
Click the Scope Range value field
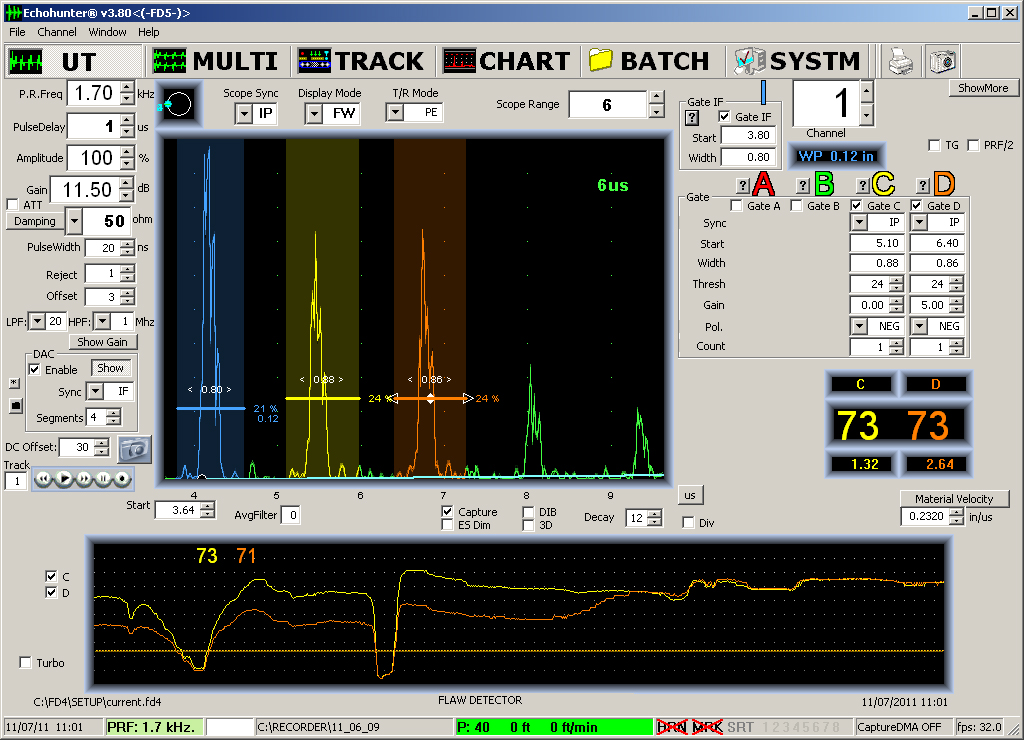tap(608, 105)
